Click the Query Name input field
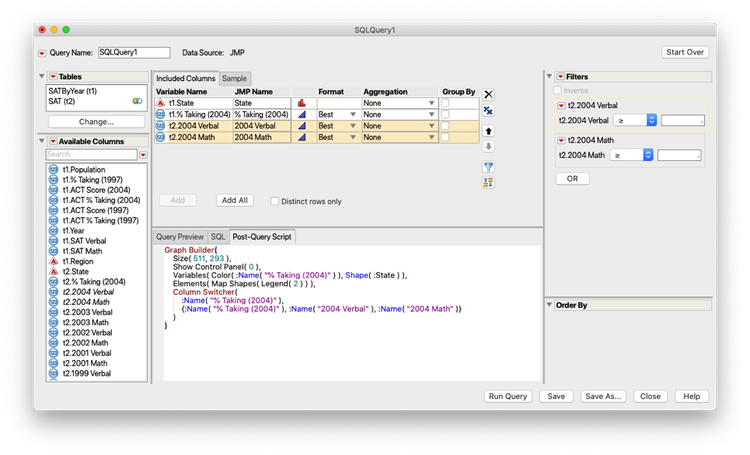750x455 pixels. 134,53
